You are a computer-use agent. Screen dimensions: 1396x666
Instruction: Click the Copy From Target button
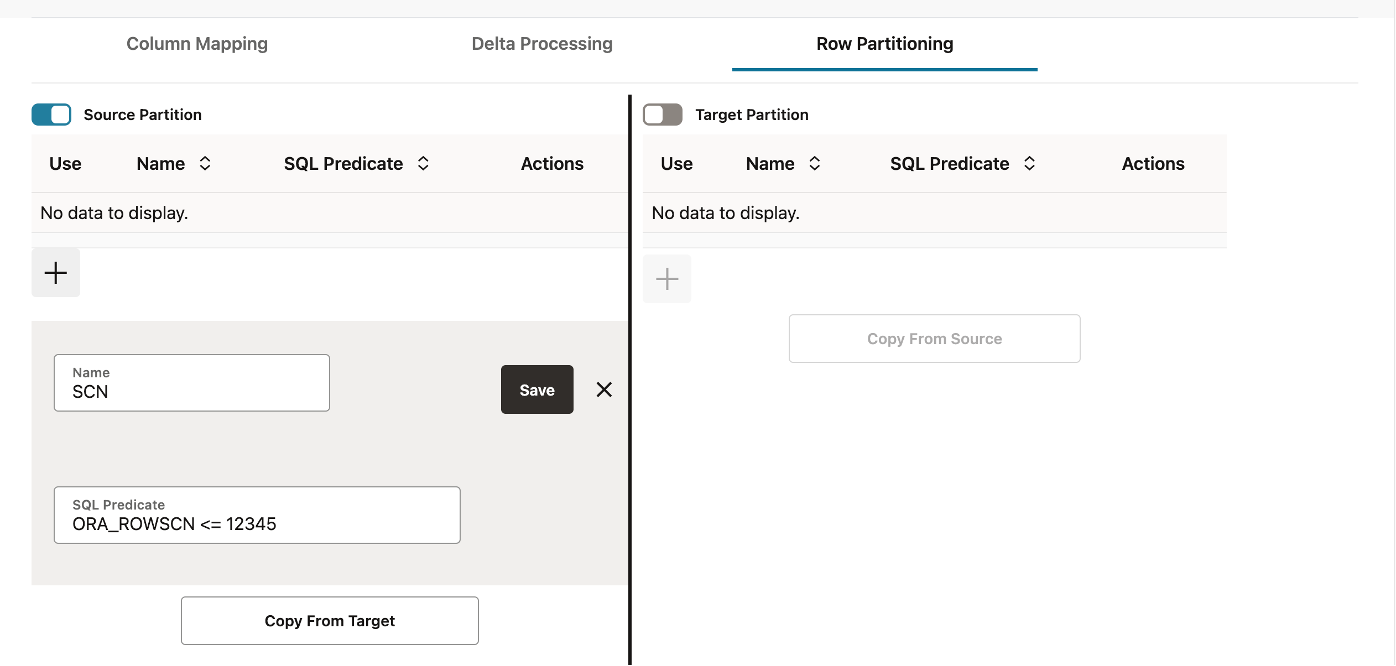click(330, 621)
